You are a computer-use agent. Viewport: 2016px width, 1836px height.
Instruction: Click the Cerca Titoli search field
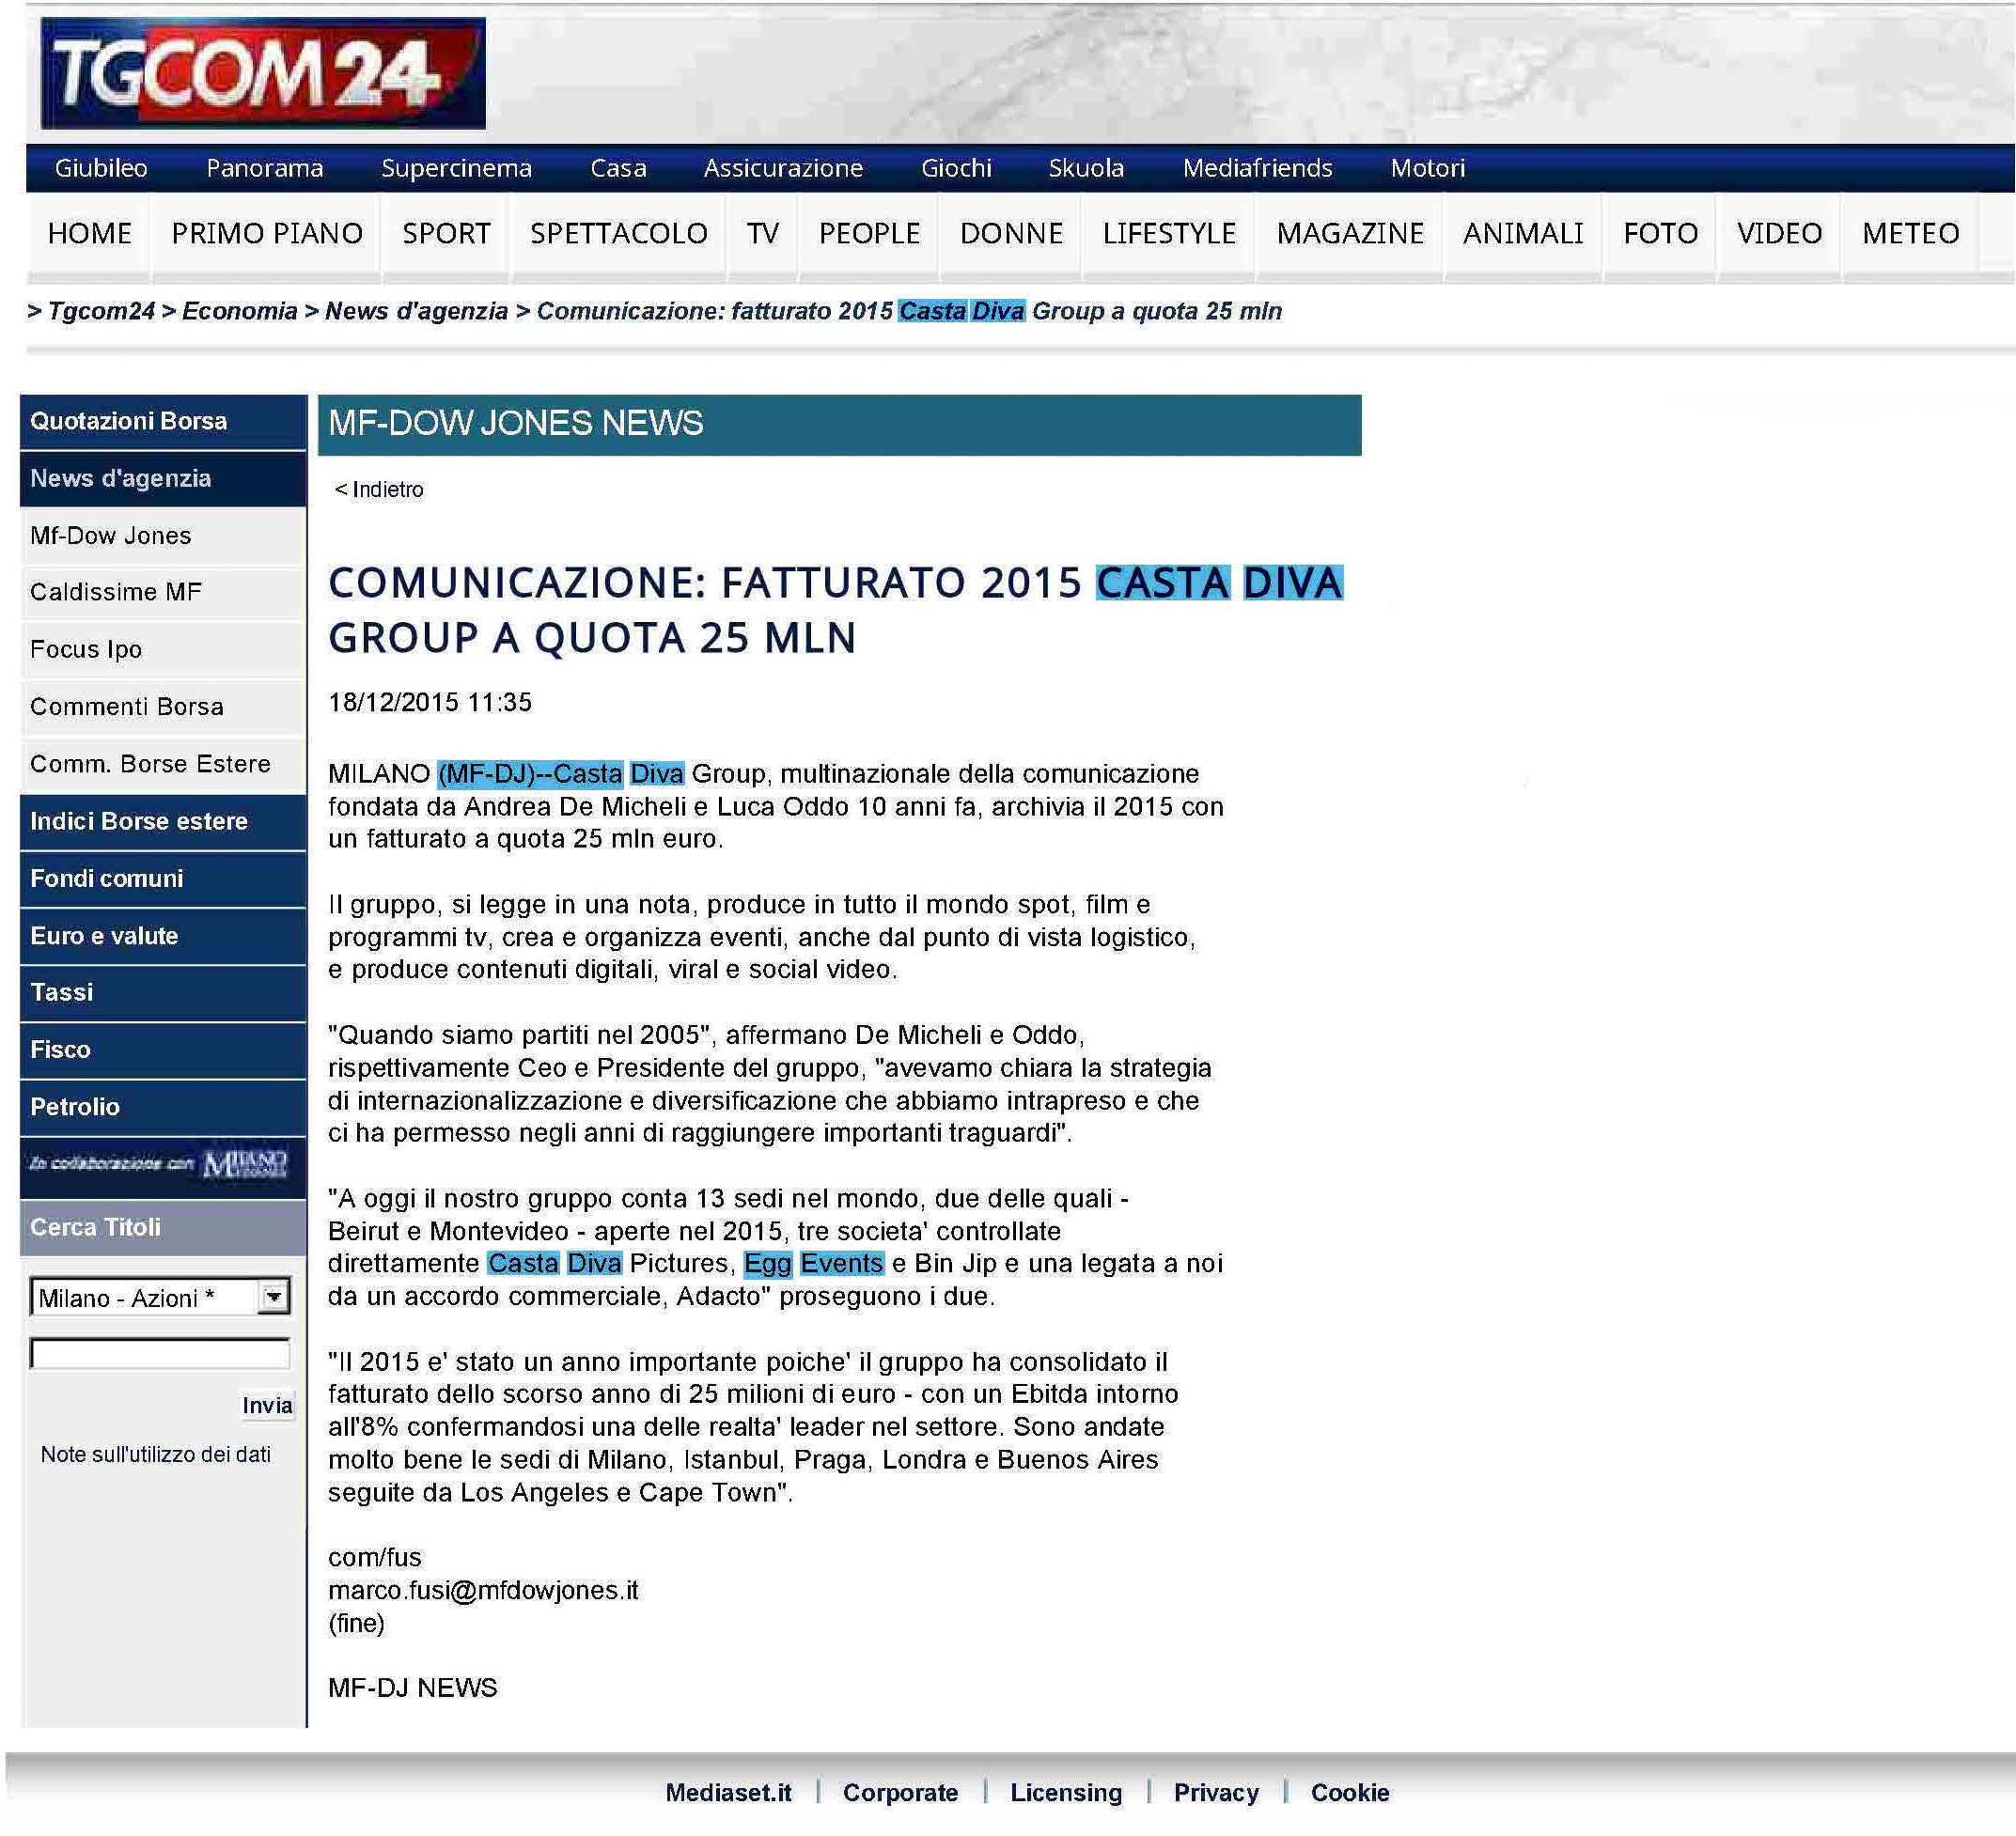click(x=160, y=1355)
